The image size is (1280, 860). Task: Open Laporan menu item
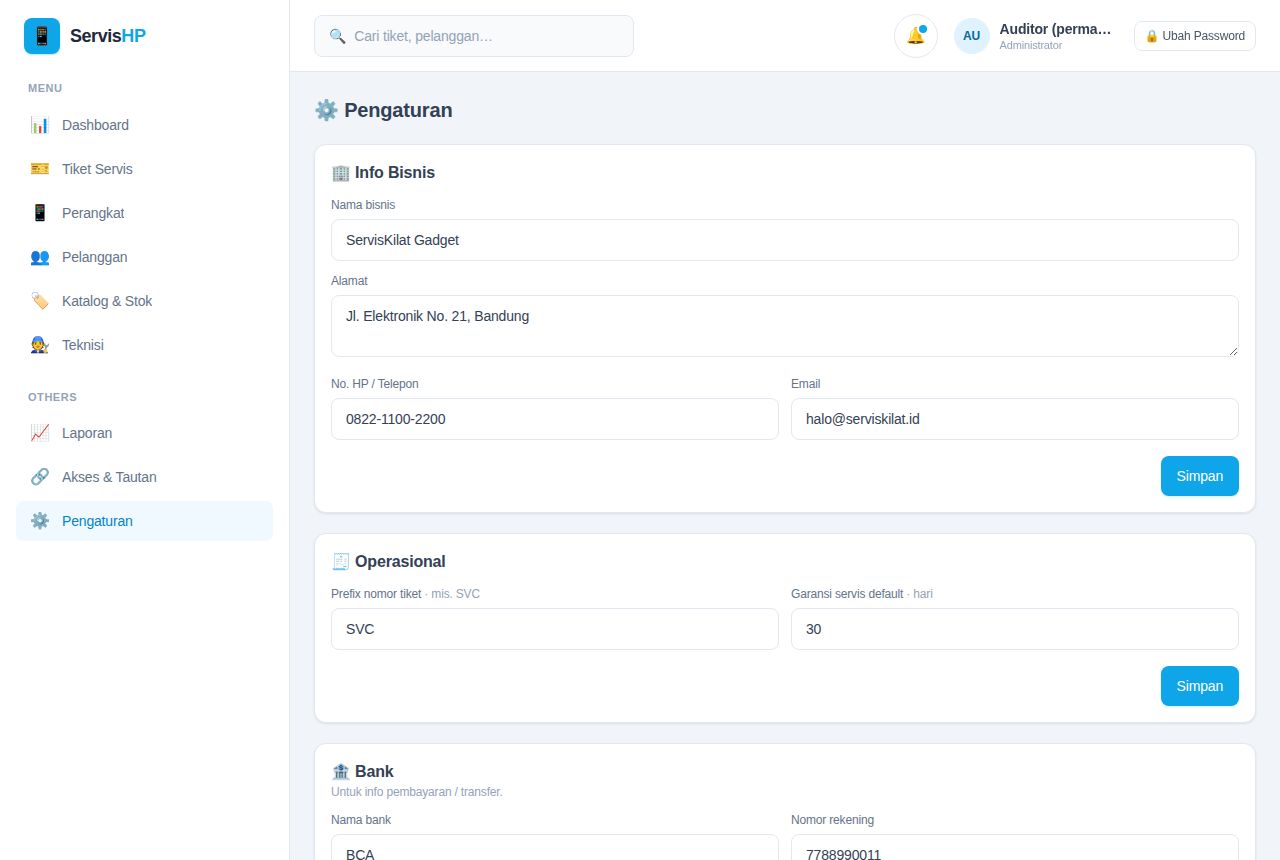click(x=144, y=433)
